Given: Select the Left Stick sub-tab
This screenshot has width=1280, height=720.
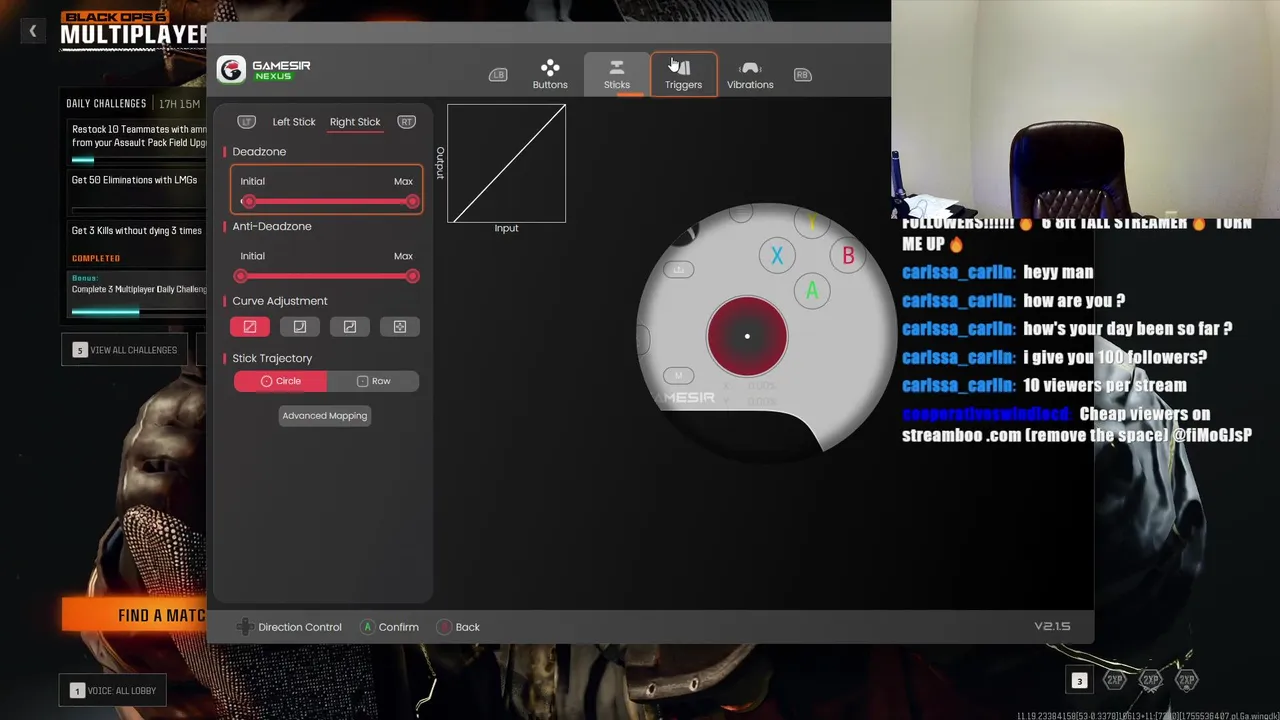Looking at the screenshot, I should click(x=294, y=122).
